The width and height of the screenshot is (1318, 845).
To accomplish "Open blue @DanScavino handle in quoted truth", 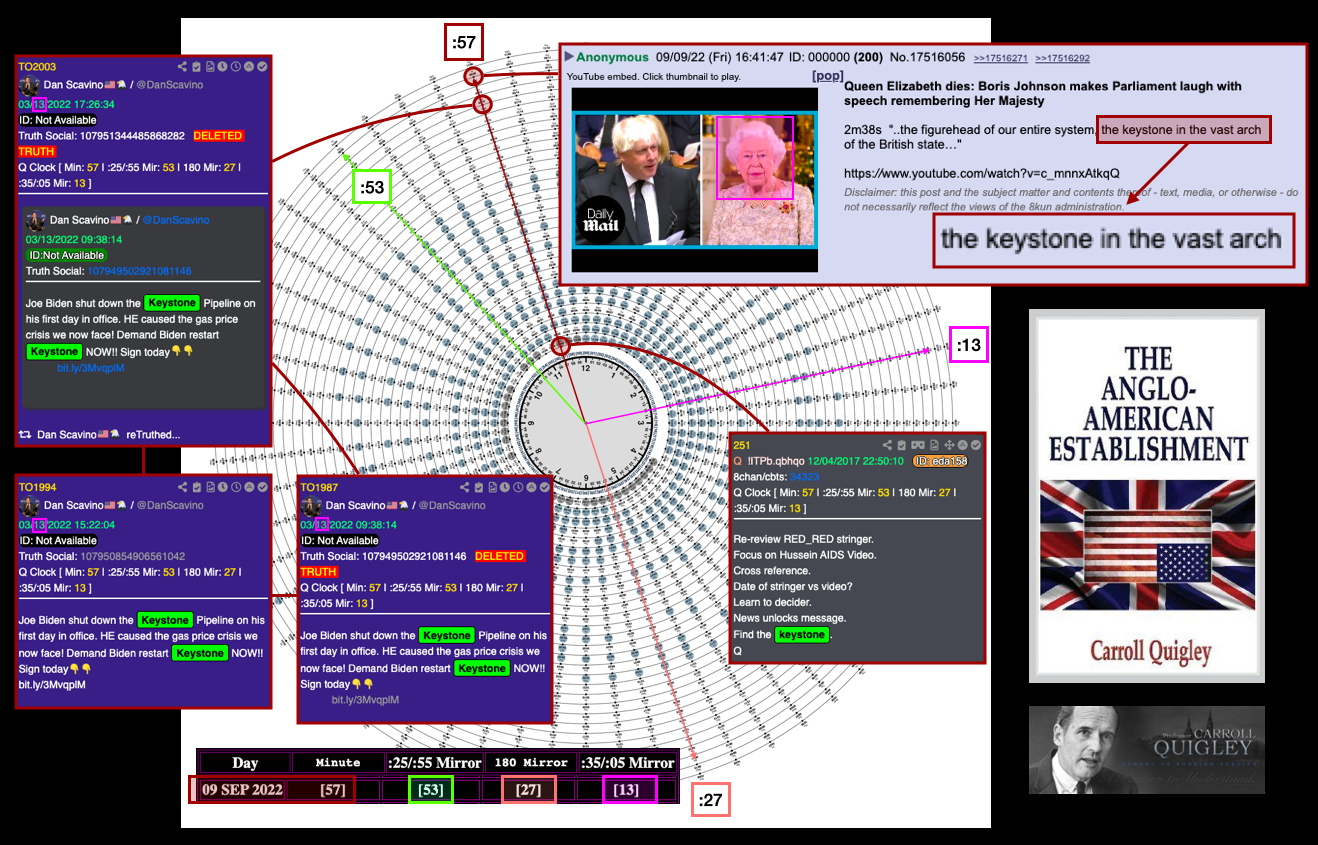I will (175, 220).
